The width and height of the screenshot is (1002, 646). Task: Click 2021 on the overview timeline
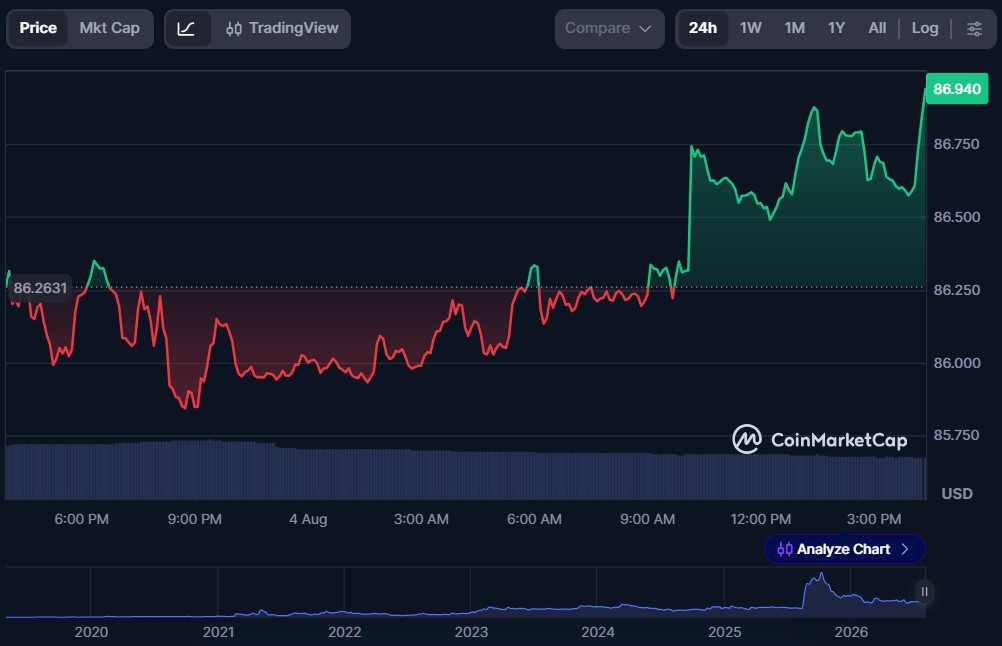coord(218,632)
